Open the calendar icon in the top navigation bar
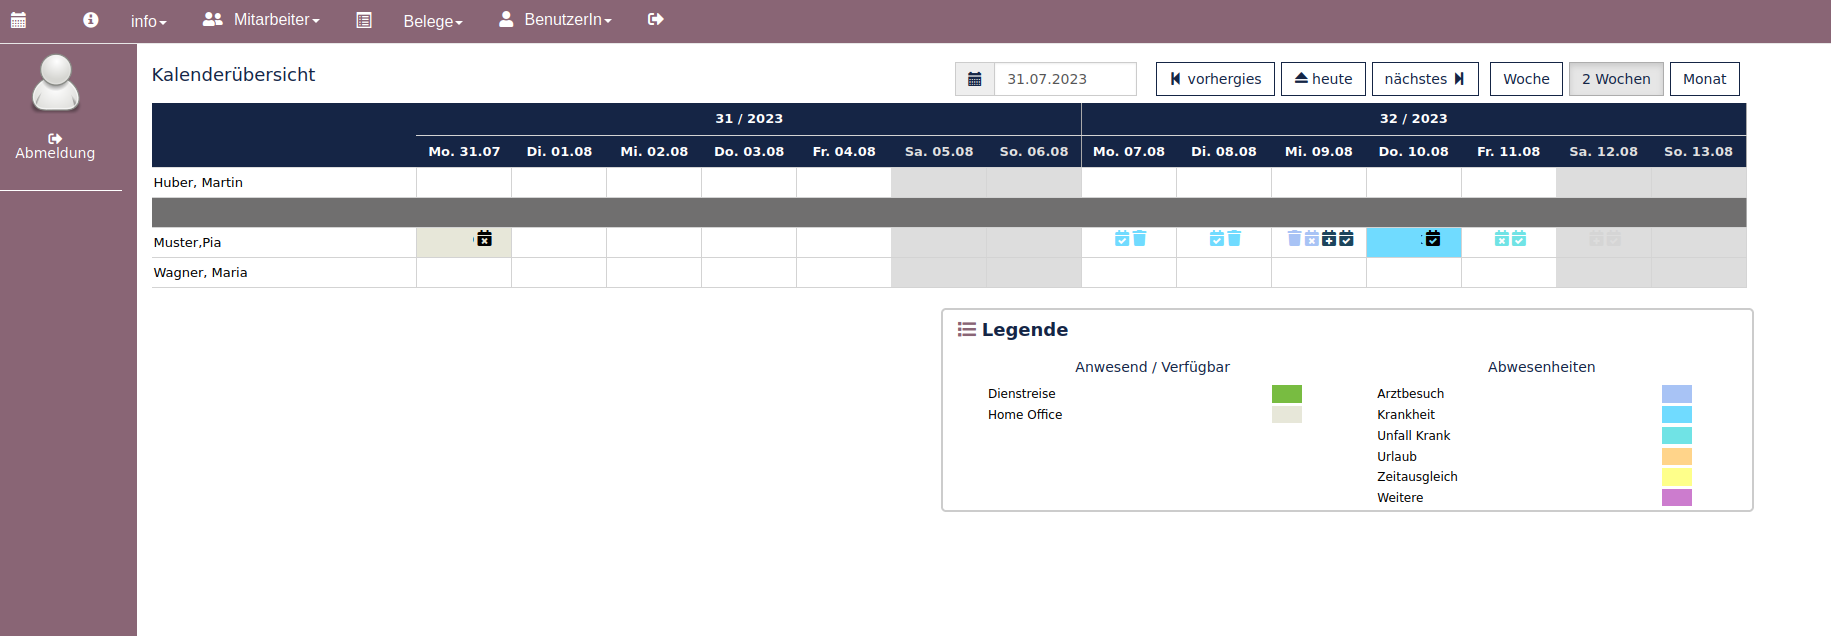The image size is (1831, 636). (18, 20)
